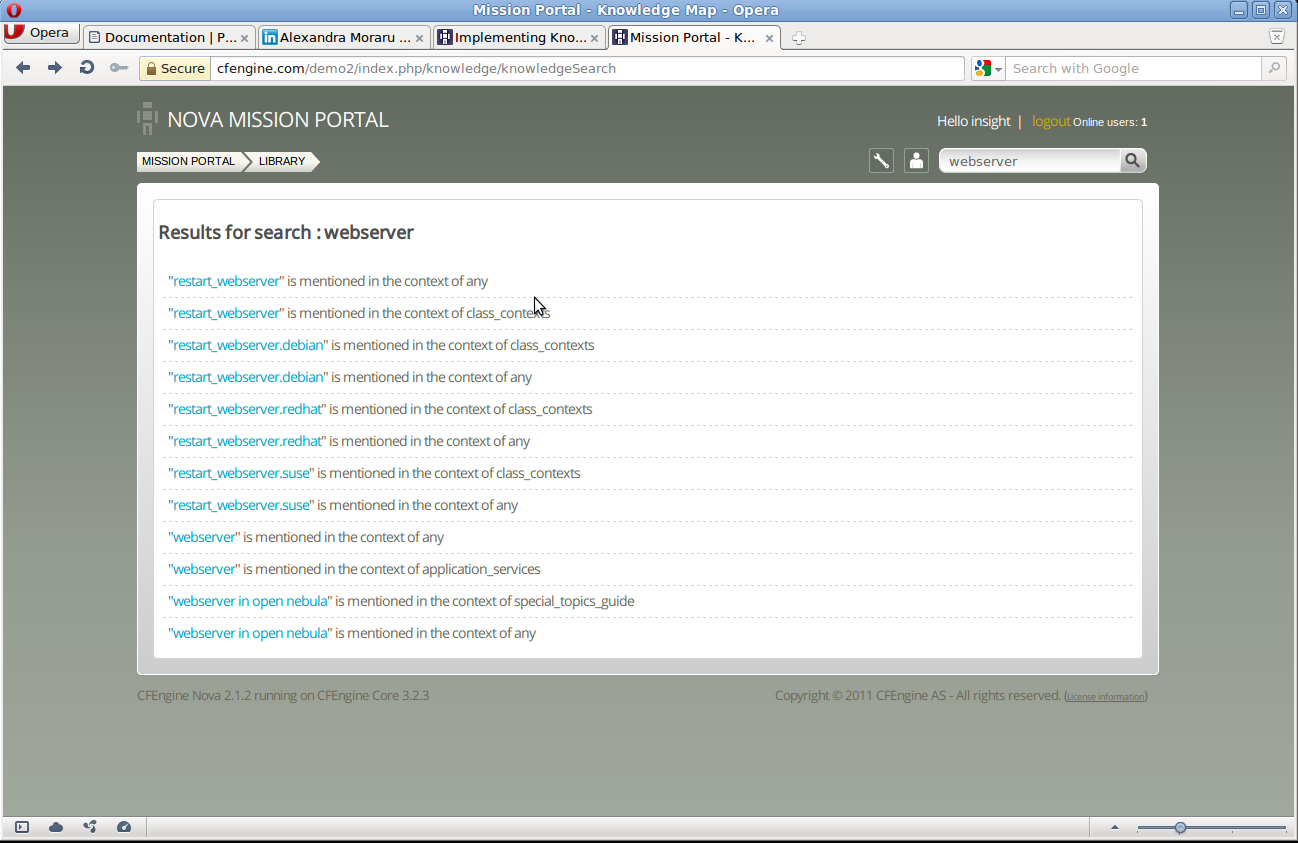
Task: Open restart_webserver.suse link in context of any
Action: [x=241, y=505]
